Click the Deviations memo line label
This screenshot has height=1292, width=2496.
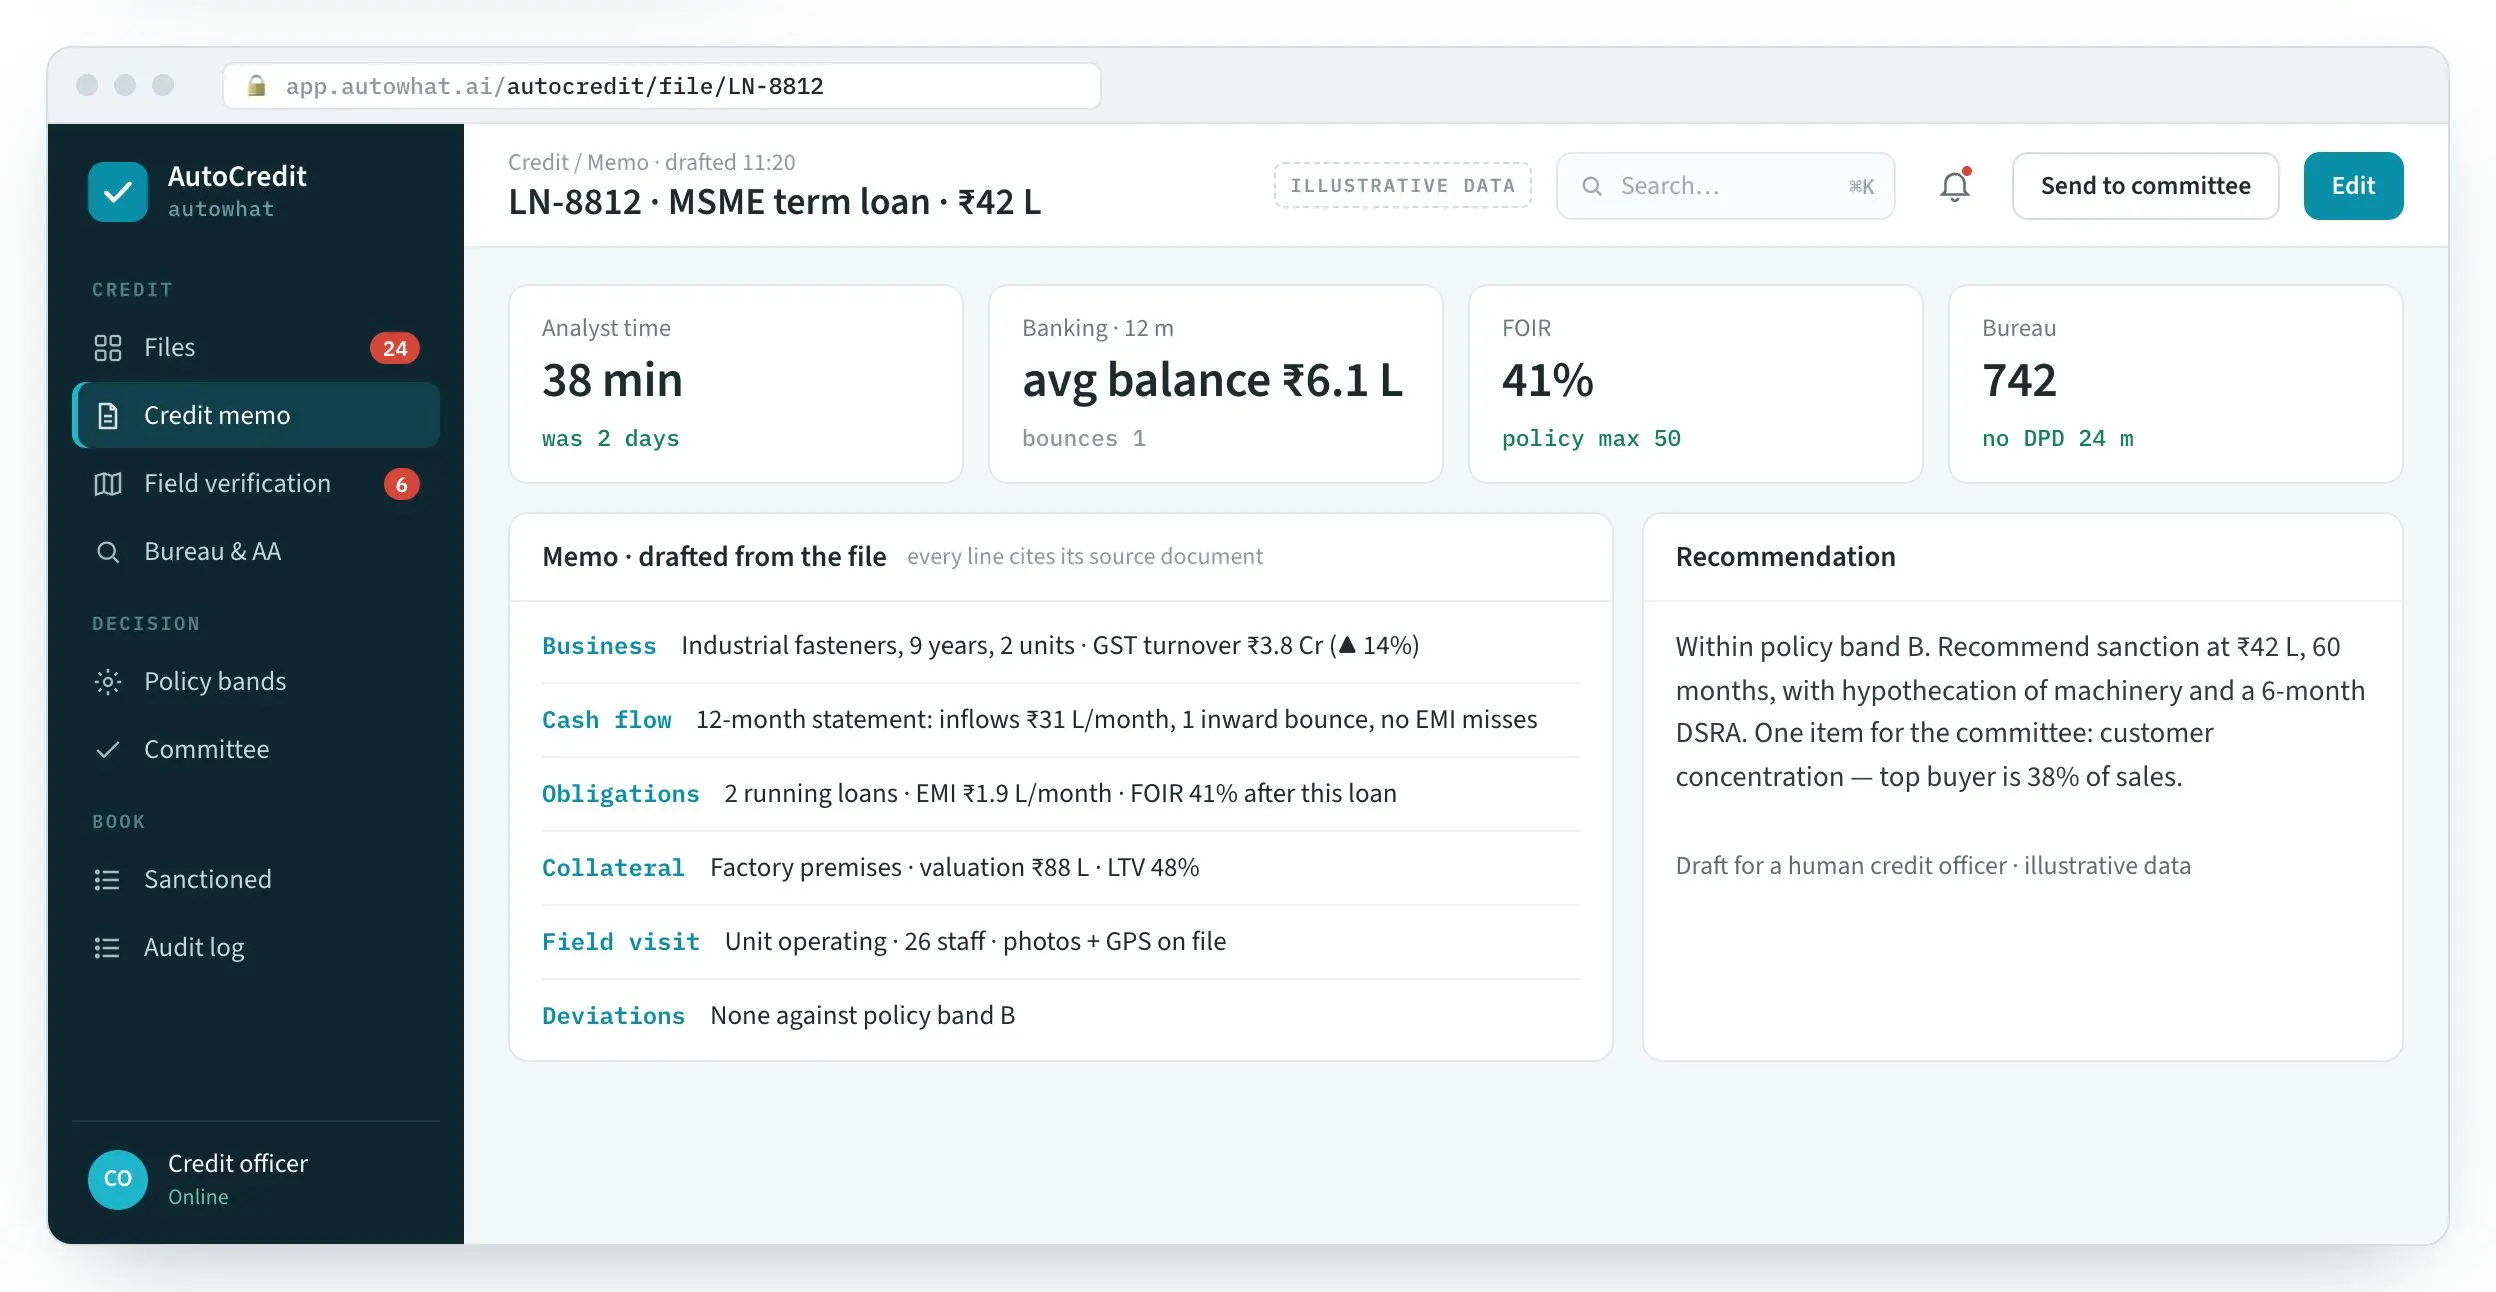click(613, 1016)
